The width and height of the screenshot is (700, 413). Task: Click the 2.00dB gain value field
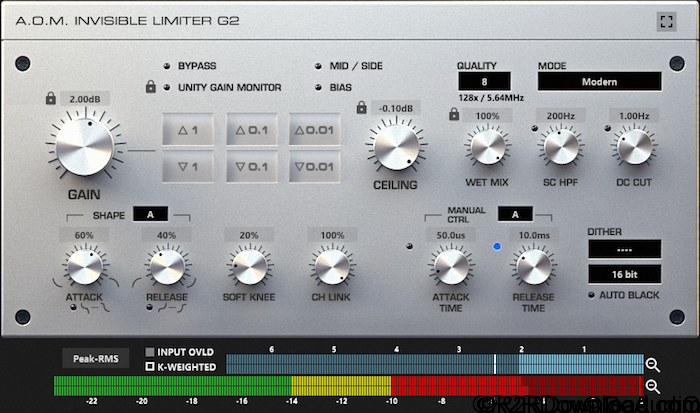point(85,99)
